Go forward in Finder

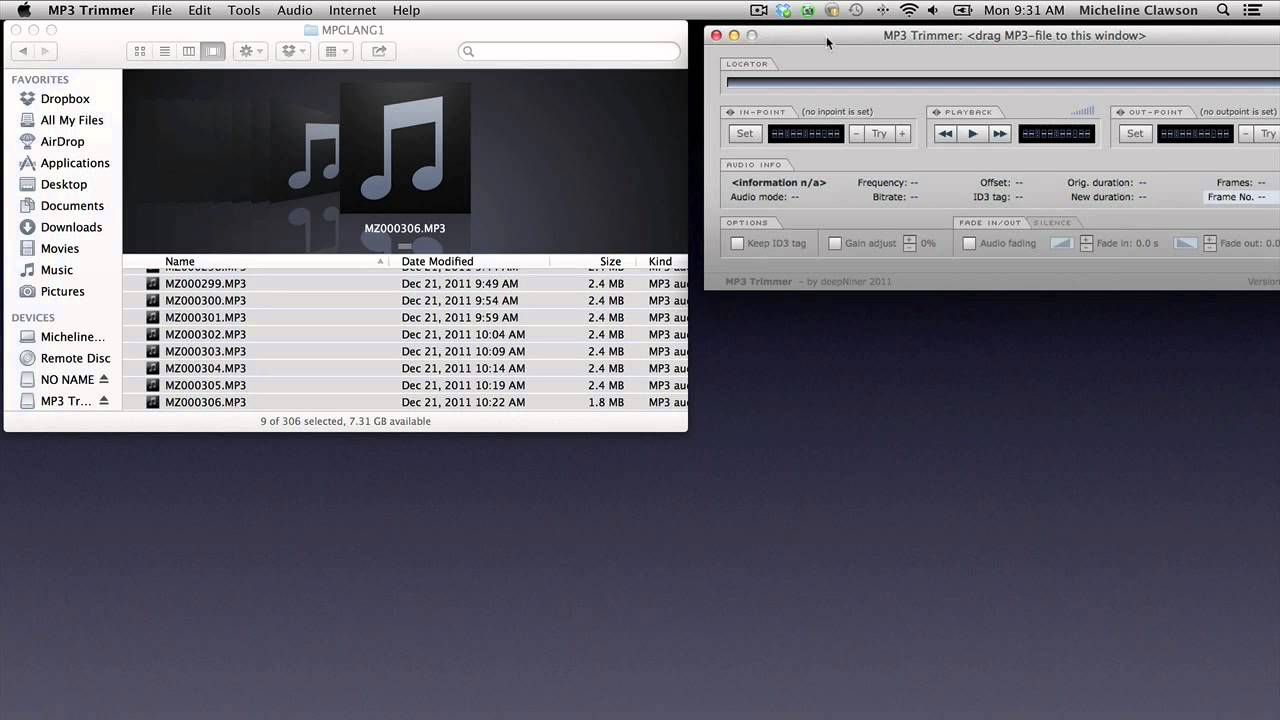click(47, 51)
